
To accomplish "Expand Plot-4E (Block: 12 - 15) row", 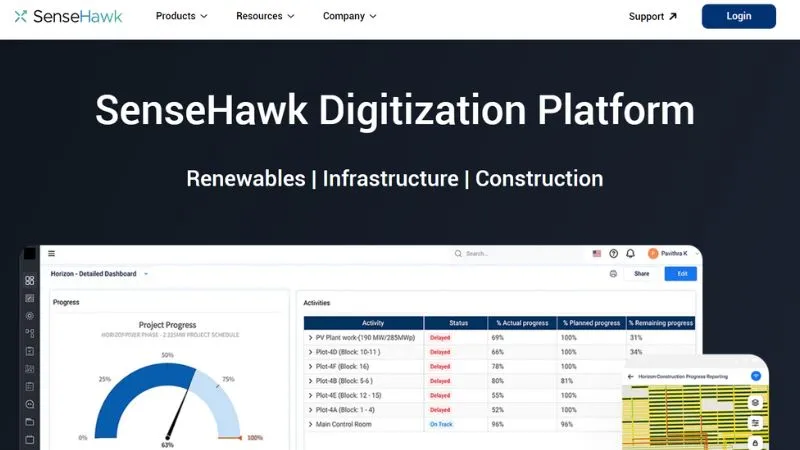I will coord(310,395).
